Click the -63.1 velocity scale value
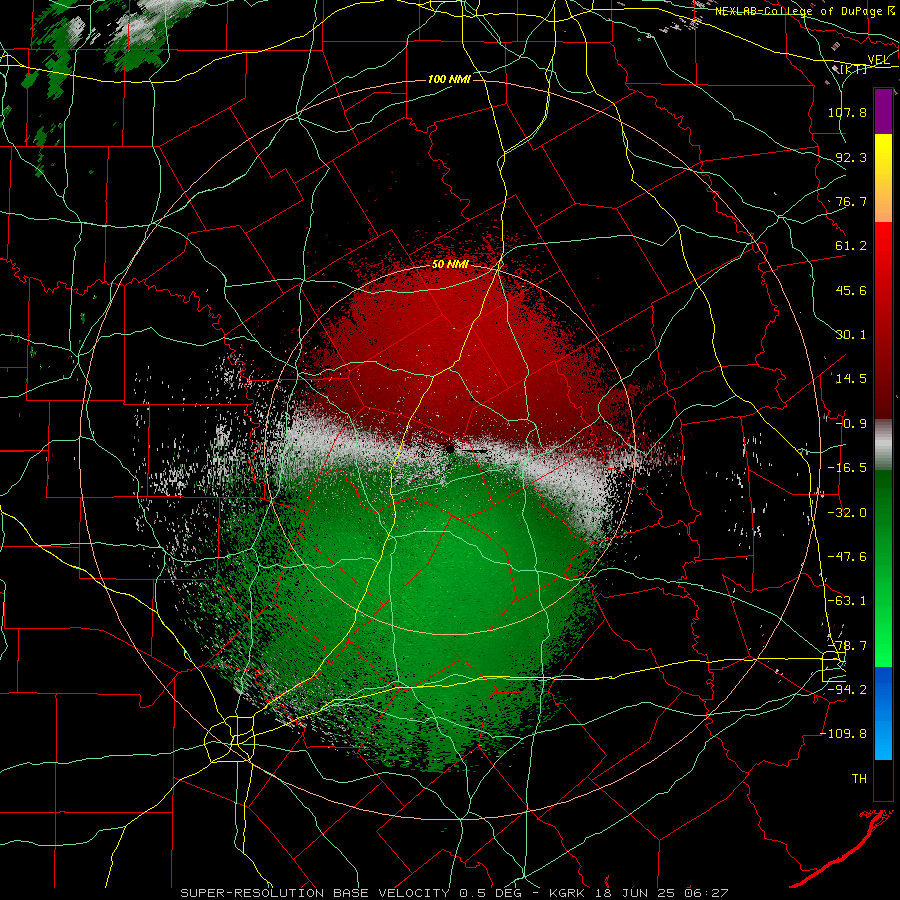Image resolution: width=900 pixels, height=900 pixels. 847,601
